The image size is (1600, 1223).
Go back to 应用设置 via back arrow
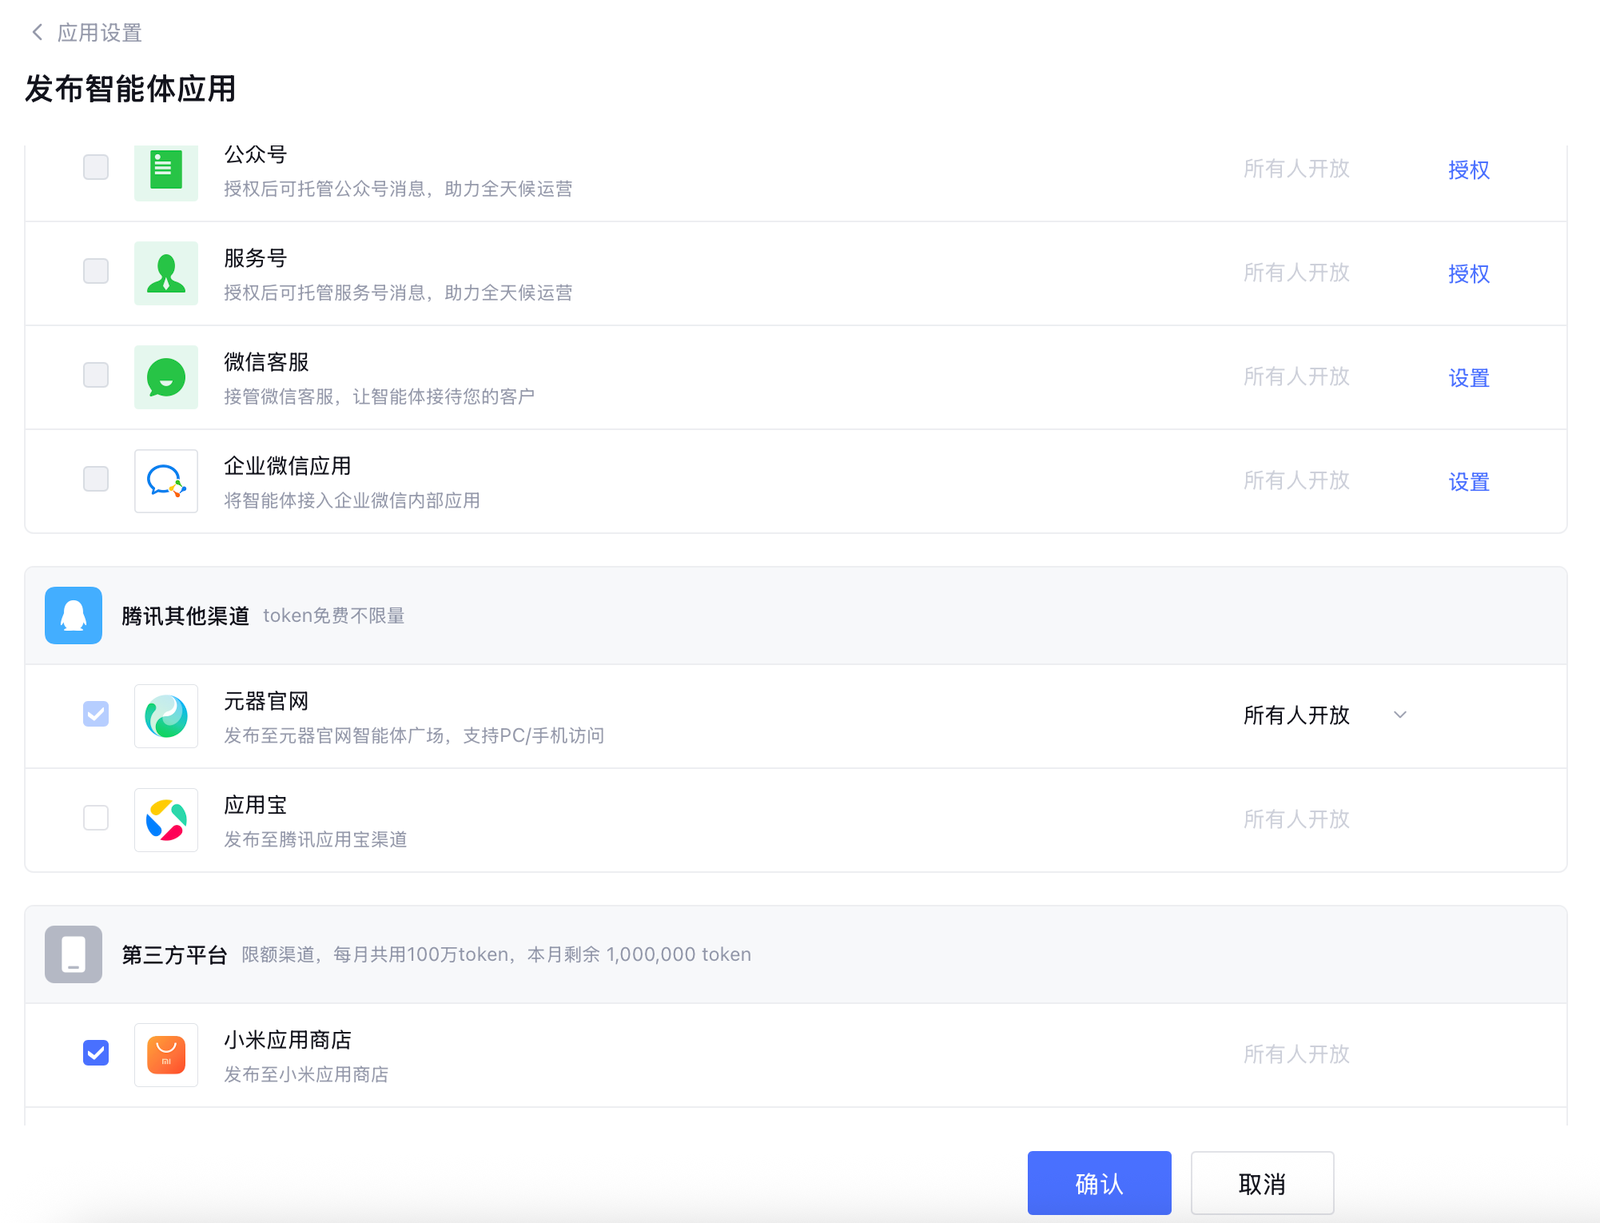(38, 33)
